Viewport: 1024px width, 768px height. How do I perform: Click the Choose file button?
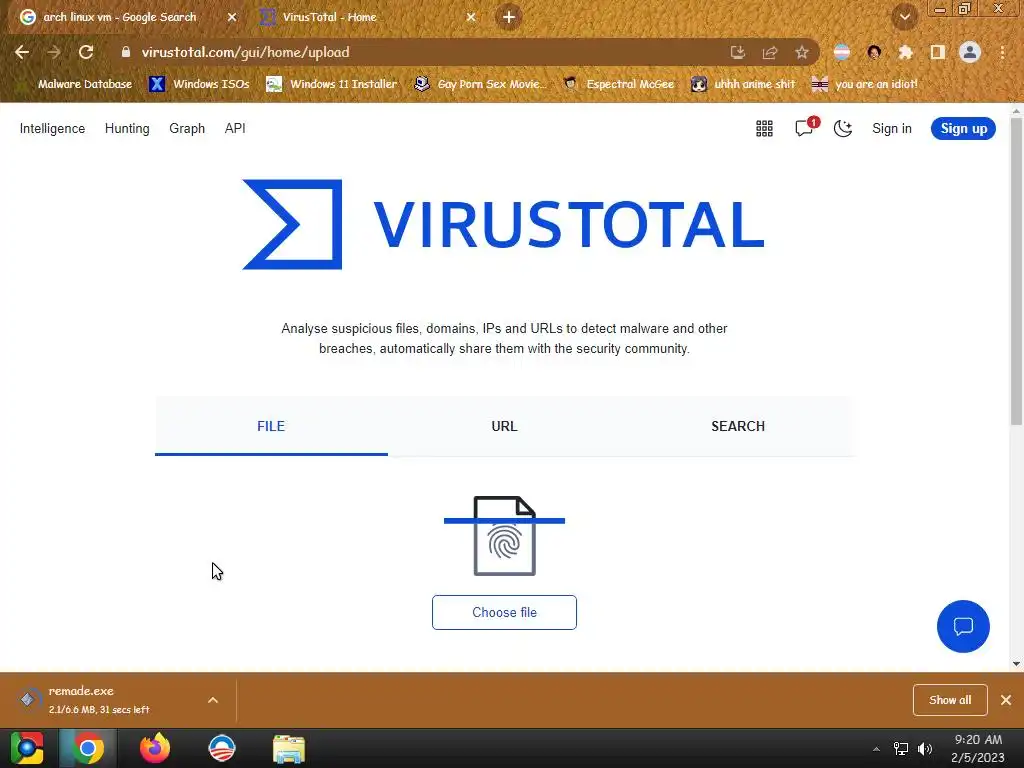coord(504,613)
